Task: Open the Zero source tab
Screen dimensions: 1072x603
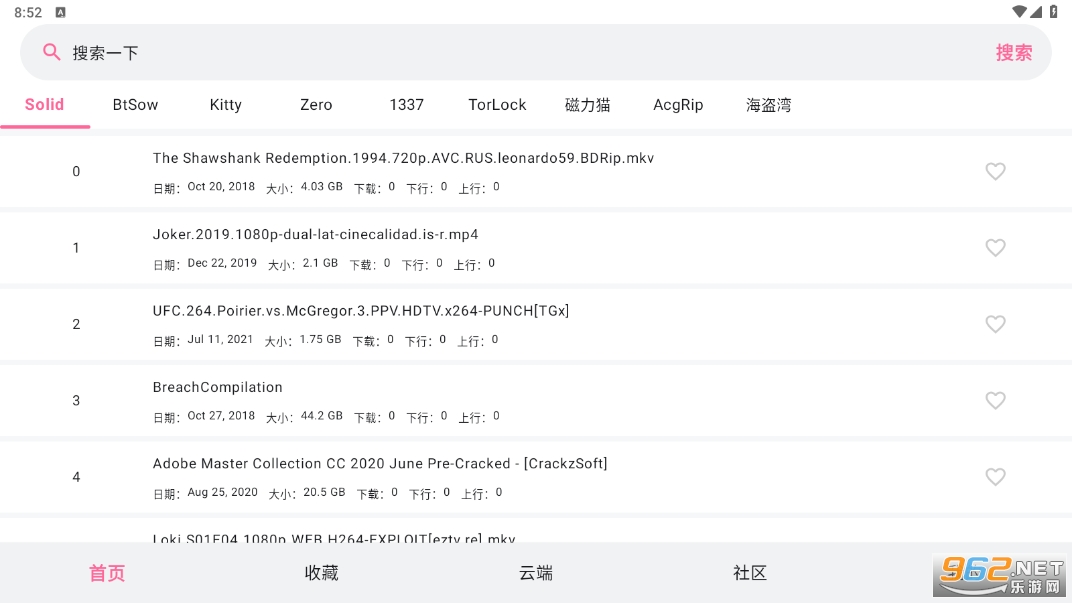Action: [x=316, y=105]
